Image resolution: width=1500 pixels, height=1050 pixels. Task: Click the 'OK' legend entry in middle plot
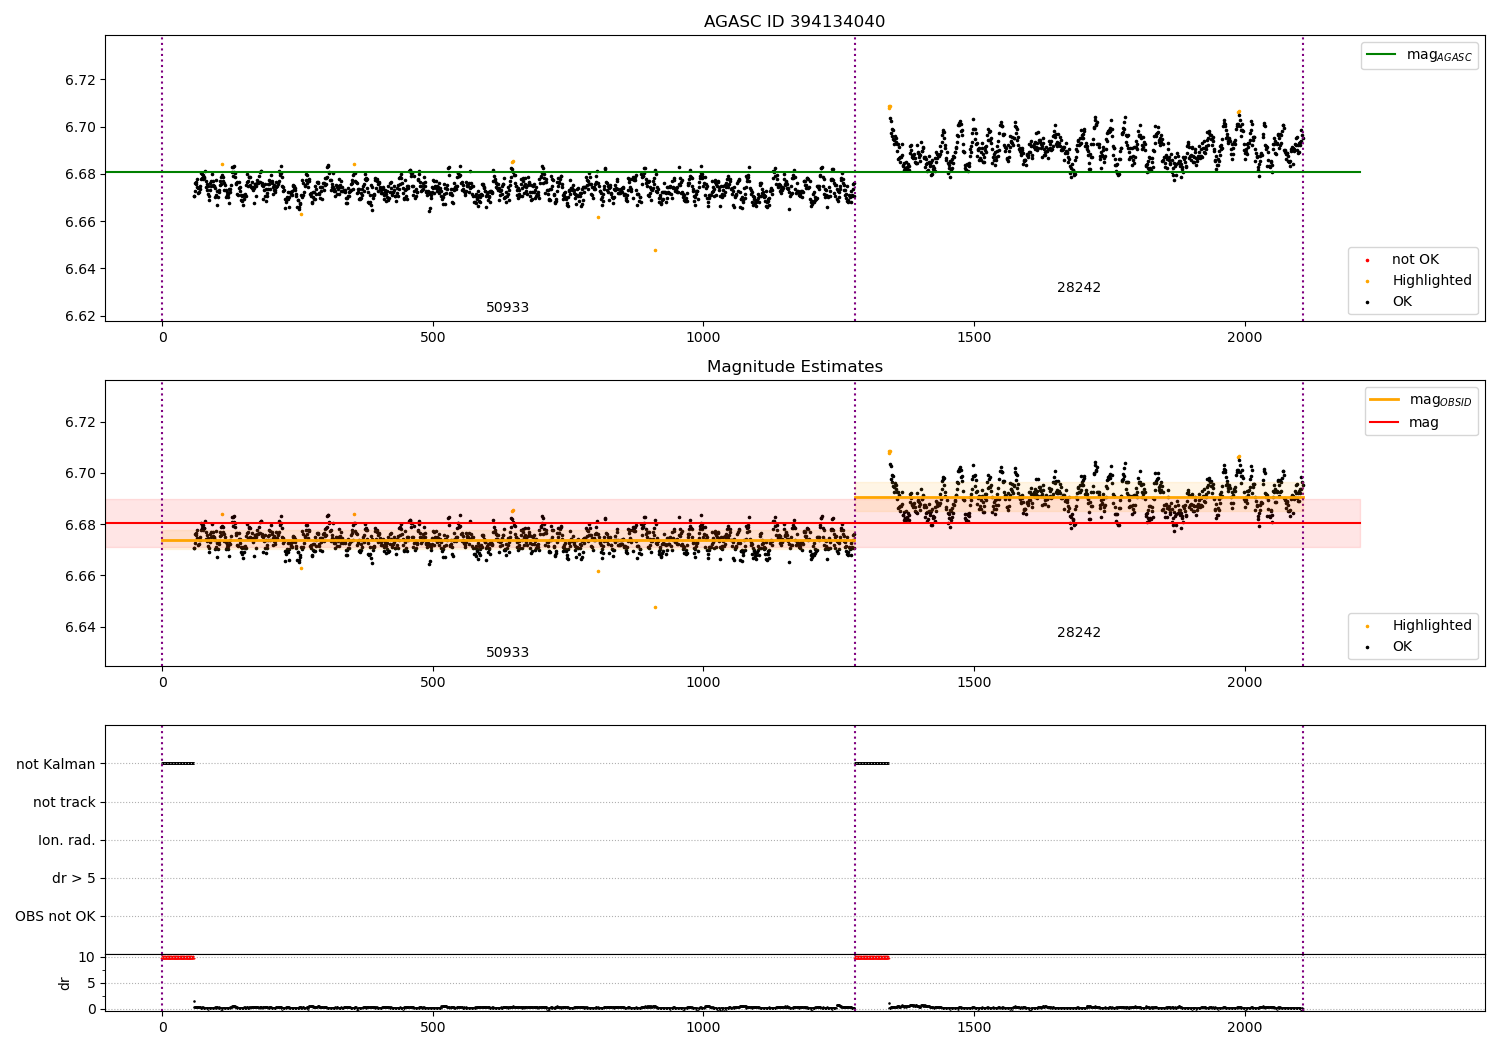1402,647
